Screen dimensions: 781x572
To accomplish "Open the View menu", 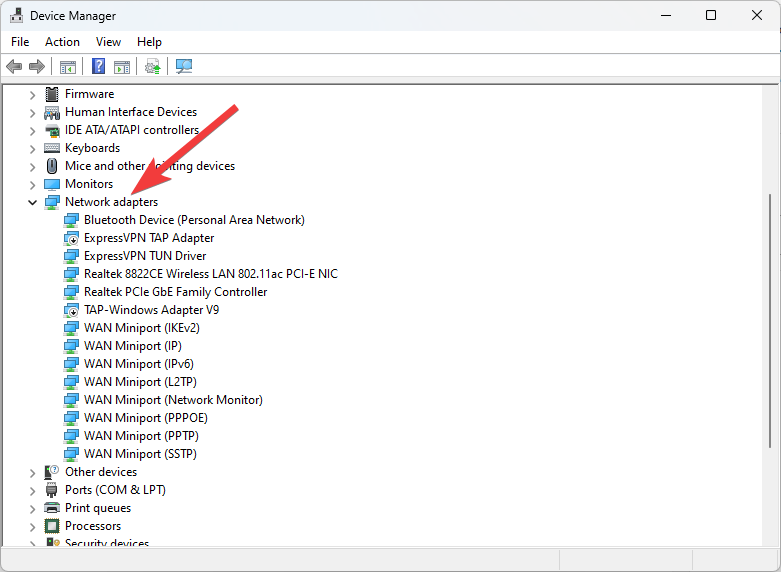I will 108,42.
